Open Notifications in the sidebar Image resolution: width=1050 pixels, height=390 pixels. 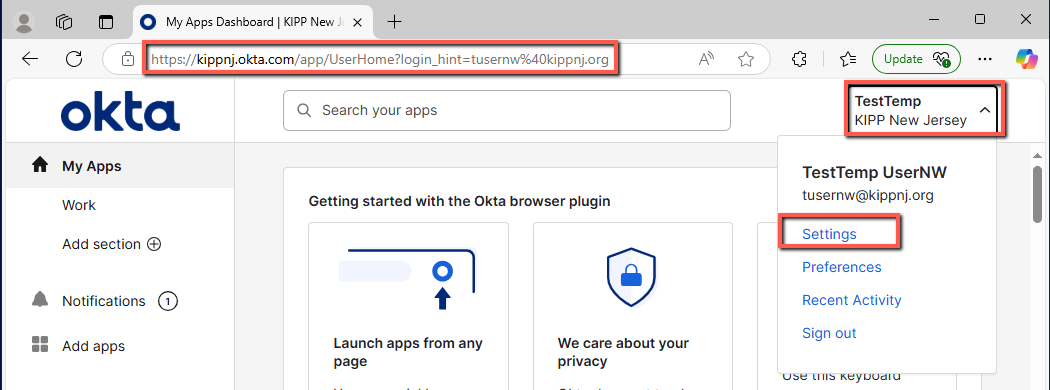click(x=104, y=302)
